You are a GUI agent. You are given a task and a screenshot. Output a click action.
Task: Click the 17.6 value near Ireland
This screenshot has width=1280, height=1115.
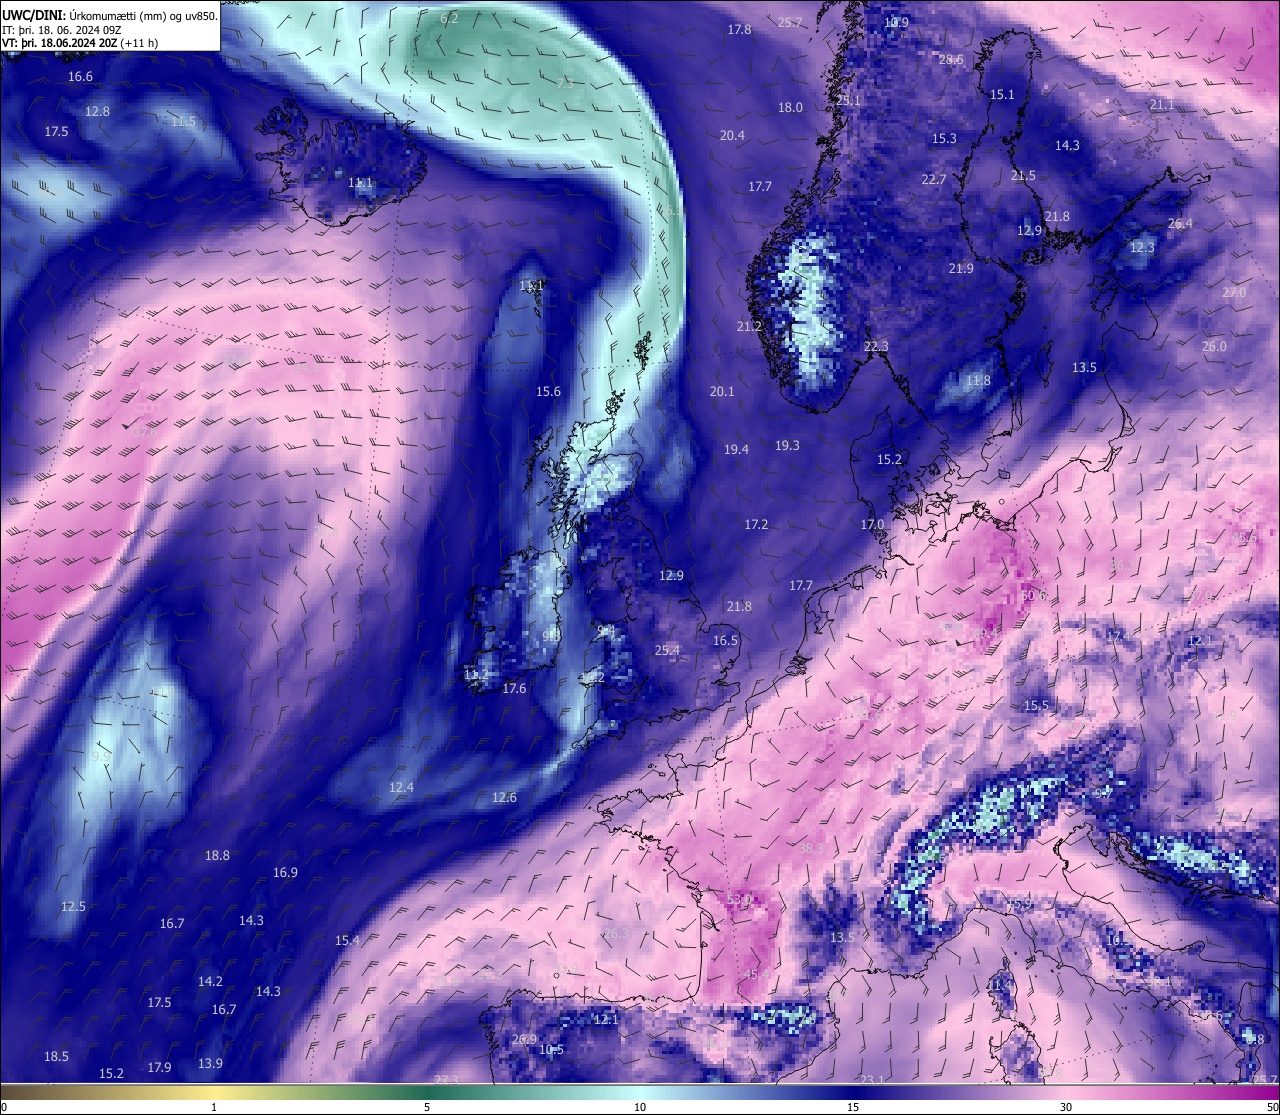(x=514, y=689)
